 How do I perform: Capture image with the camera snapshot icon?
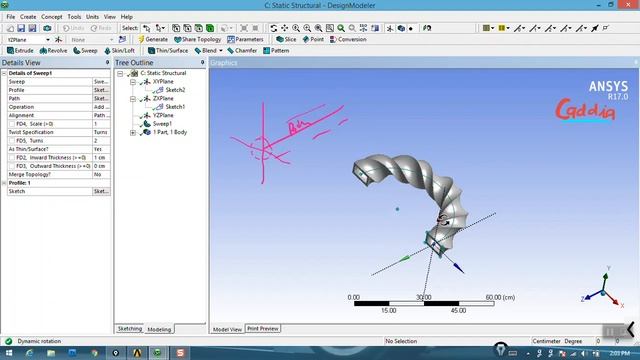coord(47,28)
